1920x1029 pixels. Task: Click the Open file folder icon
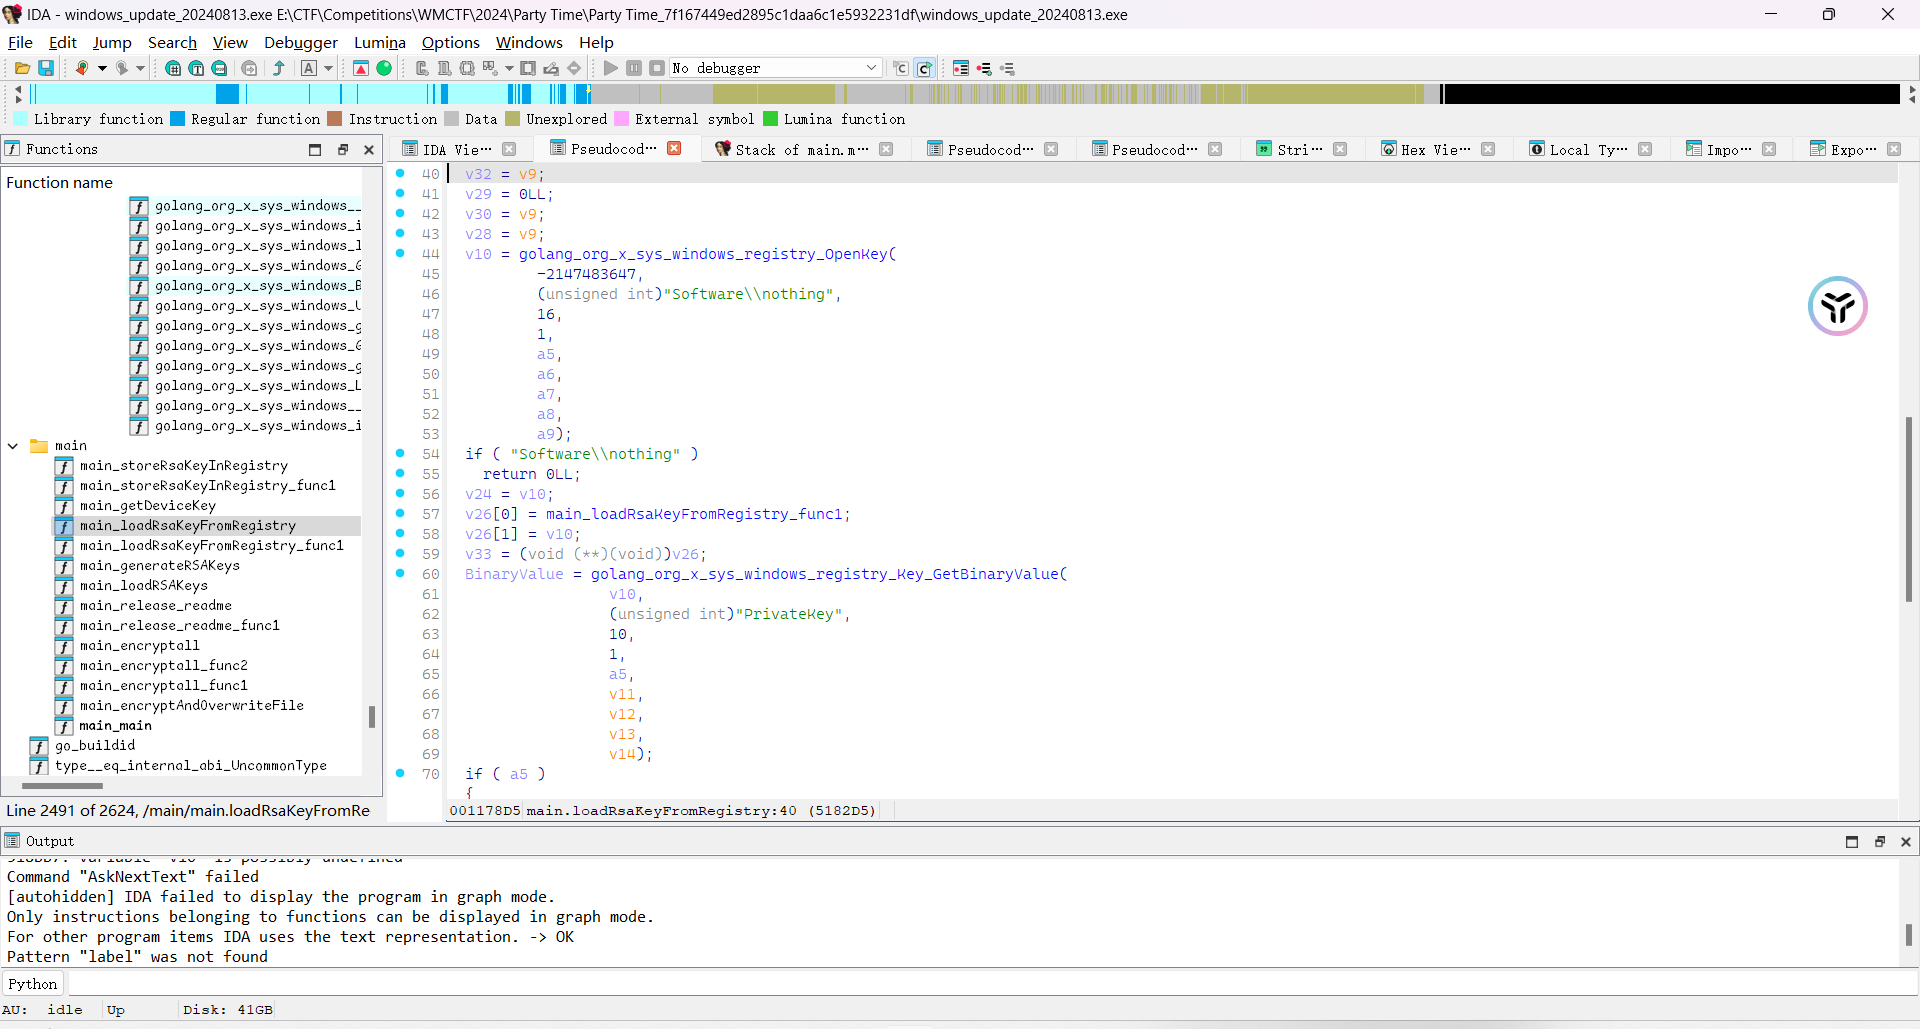pos(22,68)
